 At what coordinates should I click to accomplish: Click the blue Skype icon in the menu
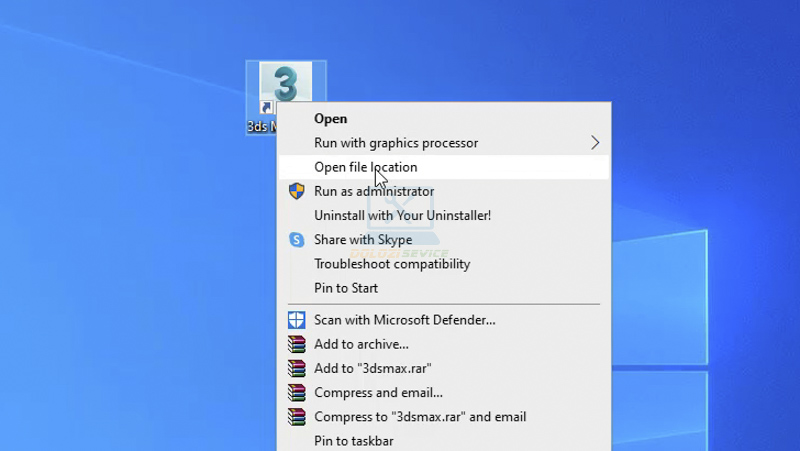pos(296,240)
